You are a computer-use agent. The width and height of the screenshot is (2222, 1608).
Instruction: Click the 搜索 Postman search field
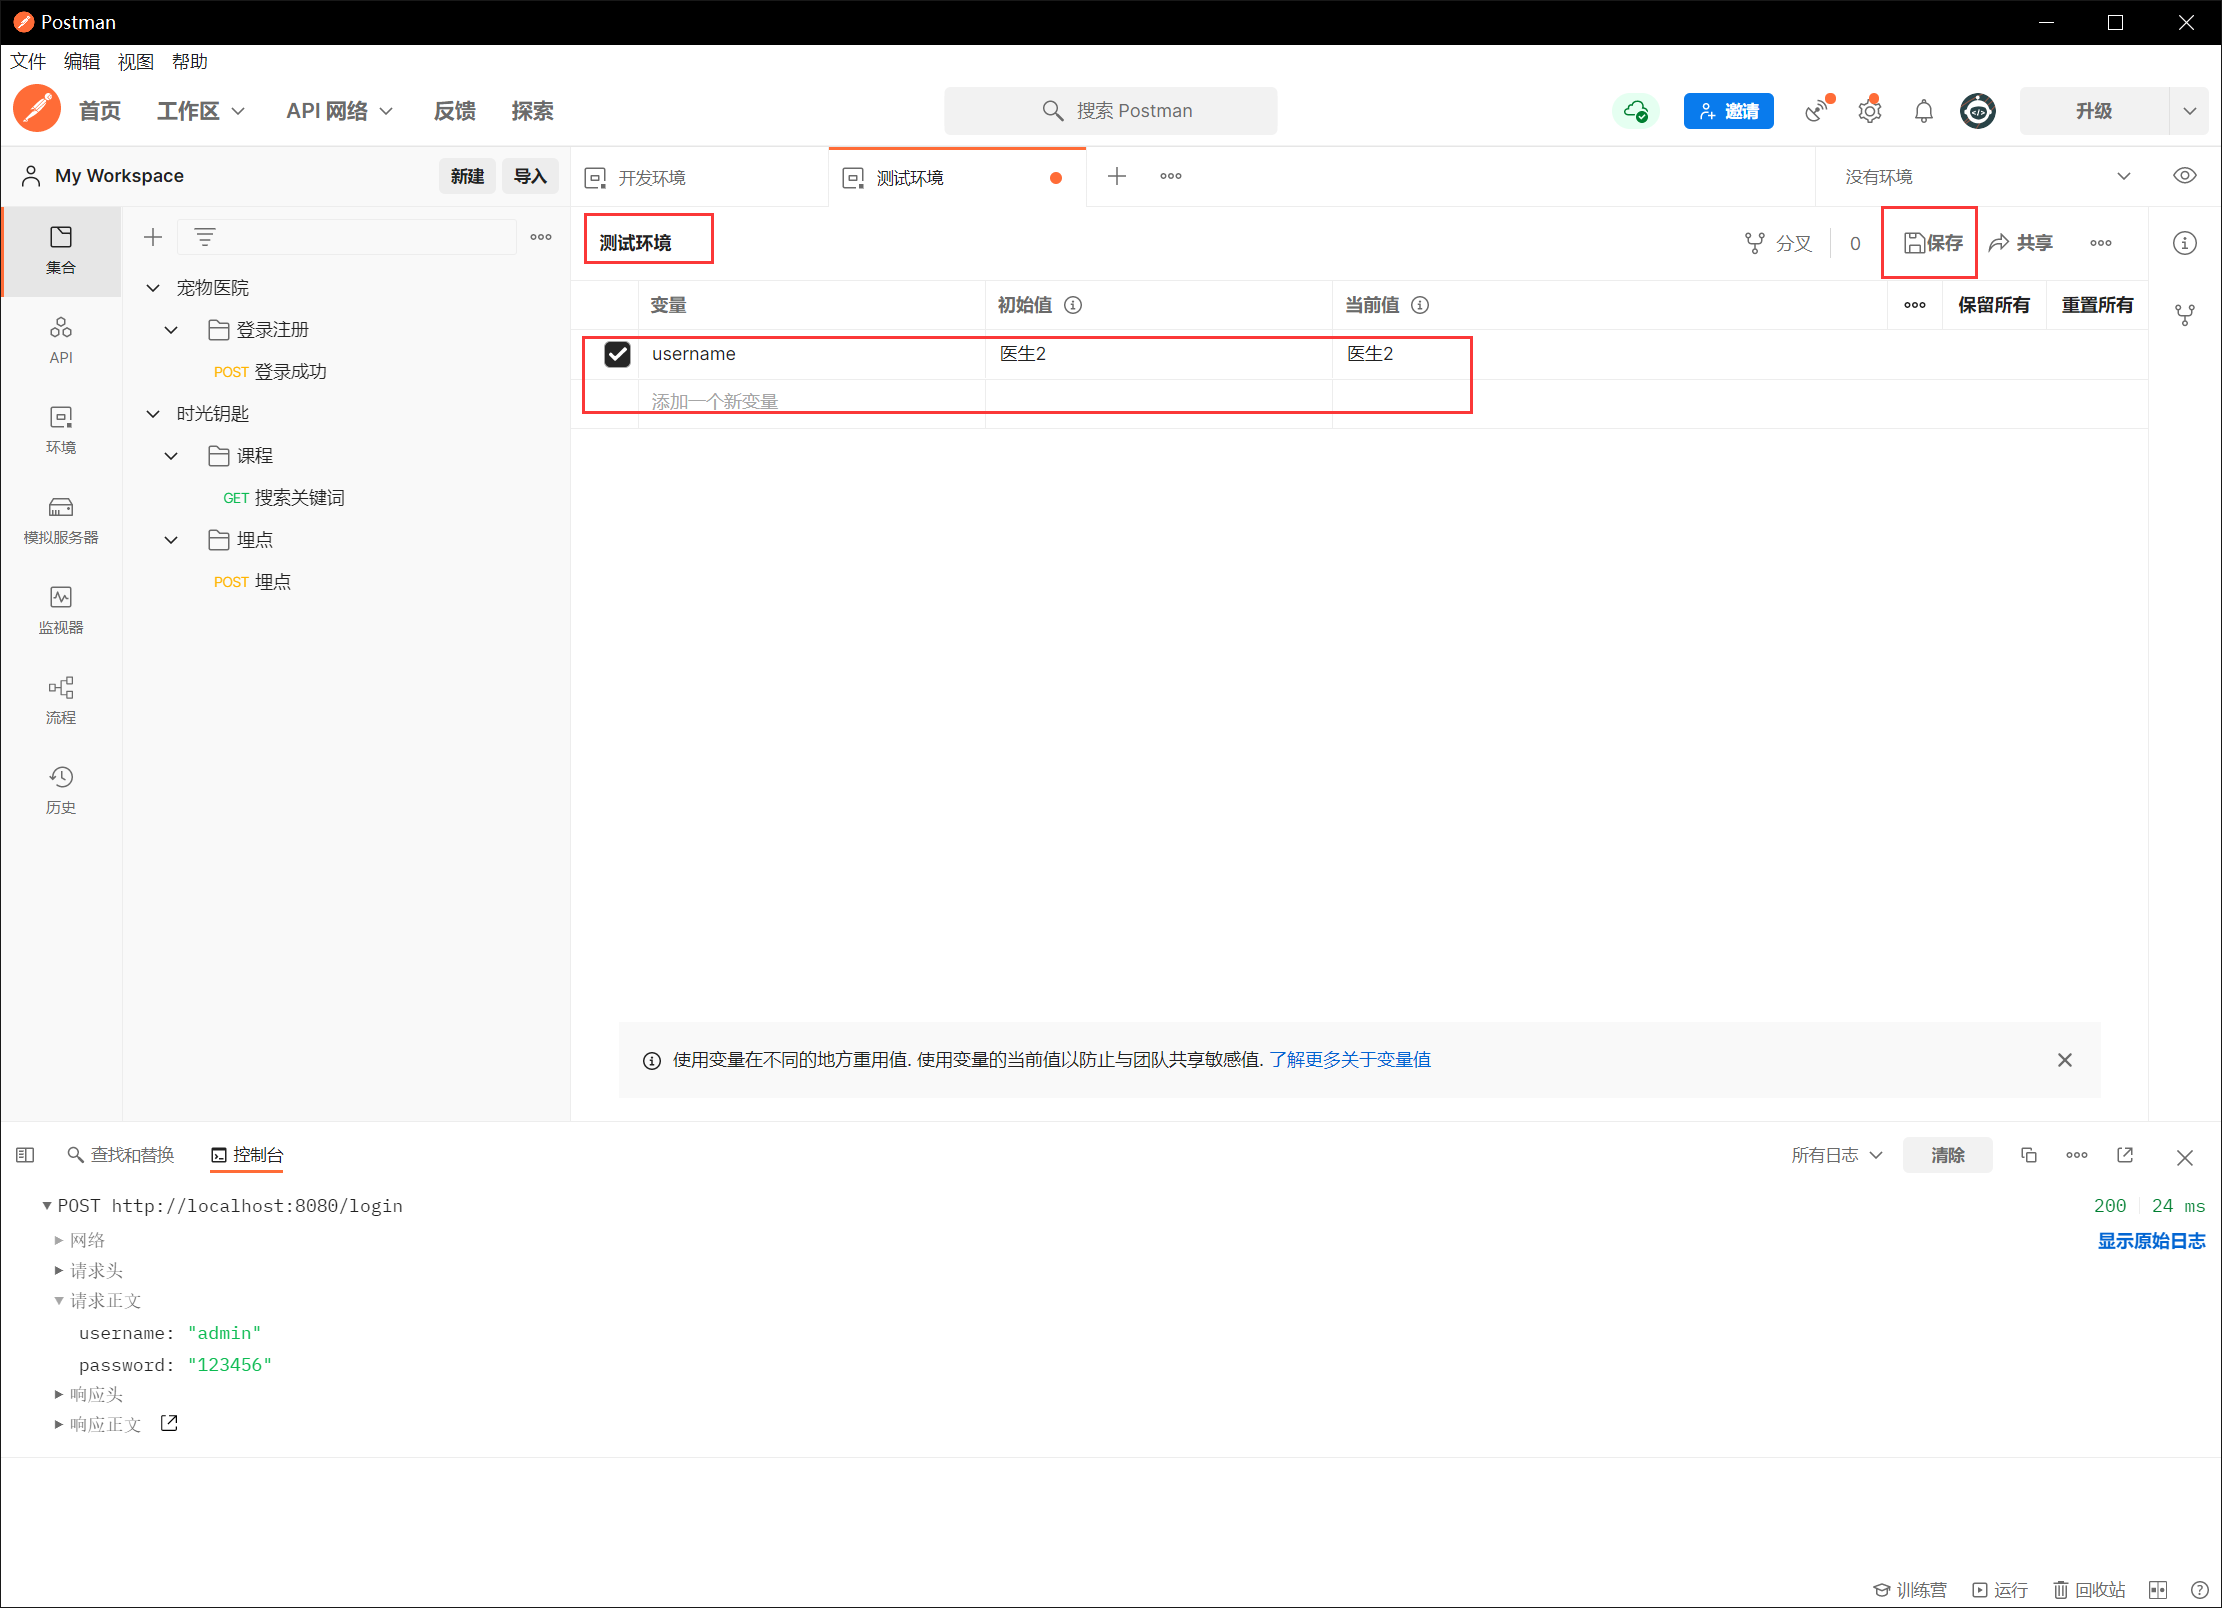coord(1110,111)
